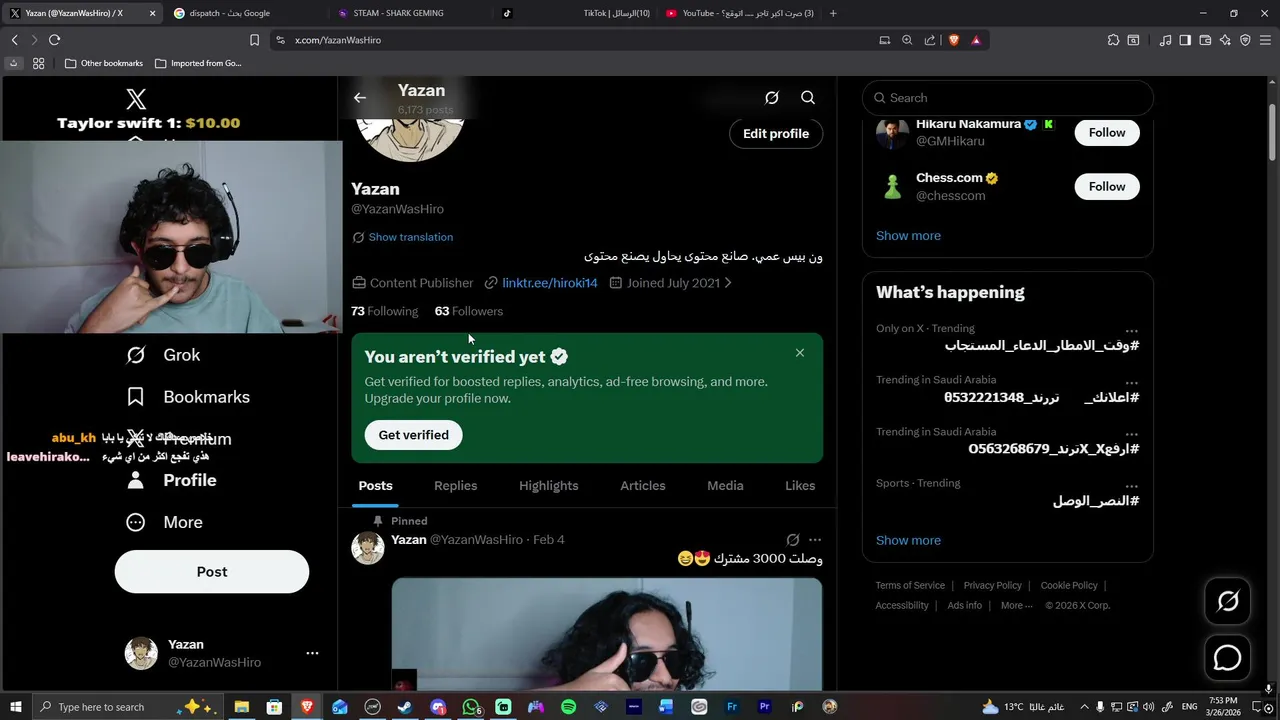Switch to the Likes tab
Screen dimensions: 1280x720
(x=800, y=486)
